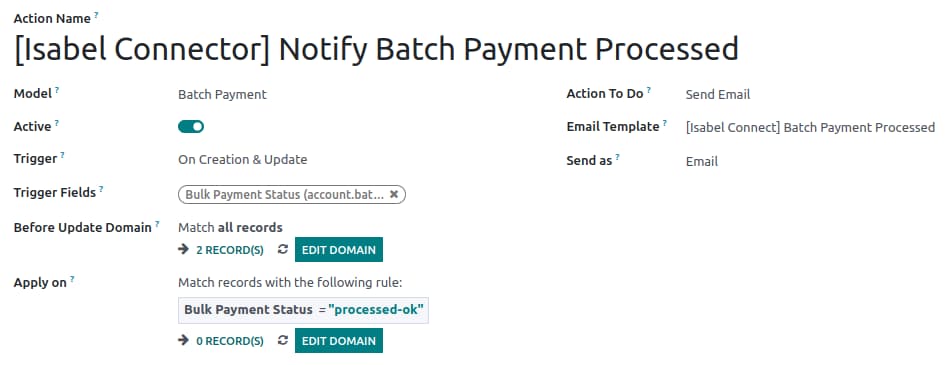Image resolution: width=946 pixels, height=365 pixels.
Task: Open the Email Template Batch Payment Processed field
Action: coord(810,128)
